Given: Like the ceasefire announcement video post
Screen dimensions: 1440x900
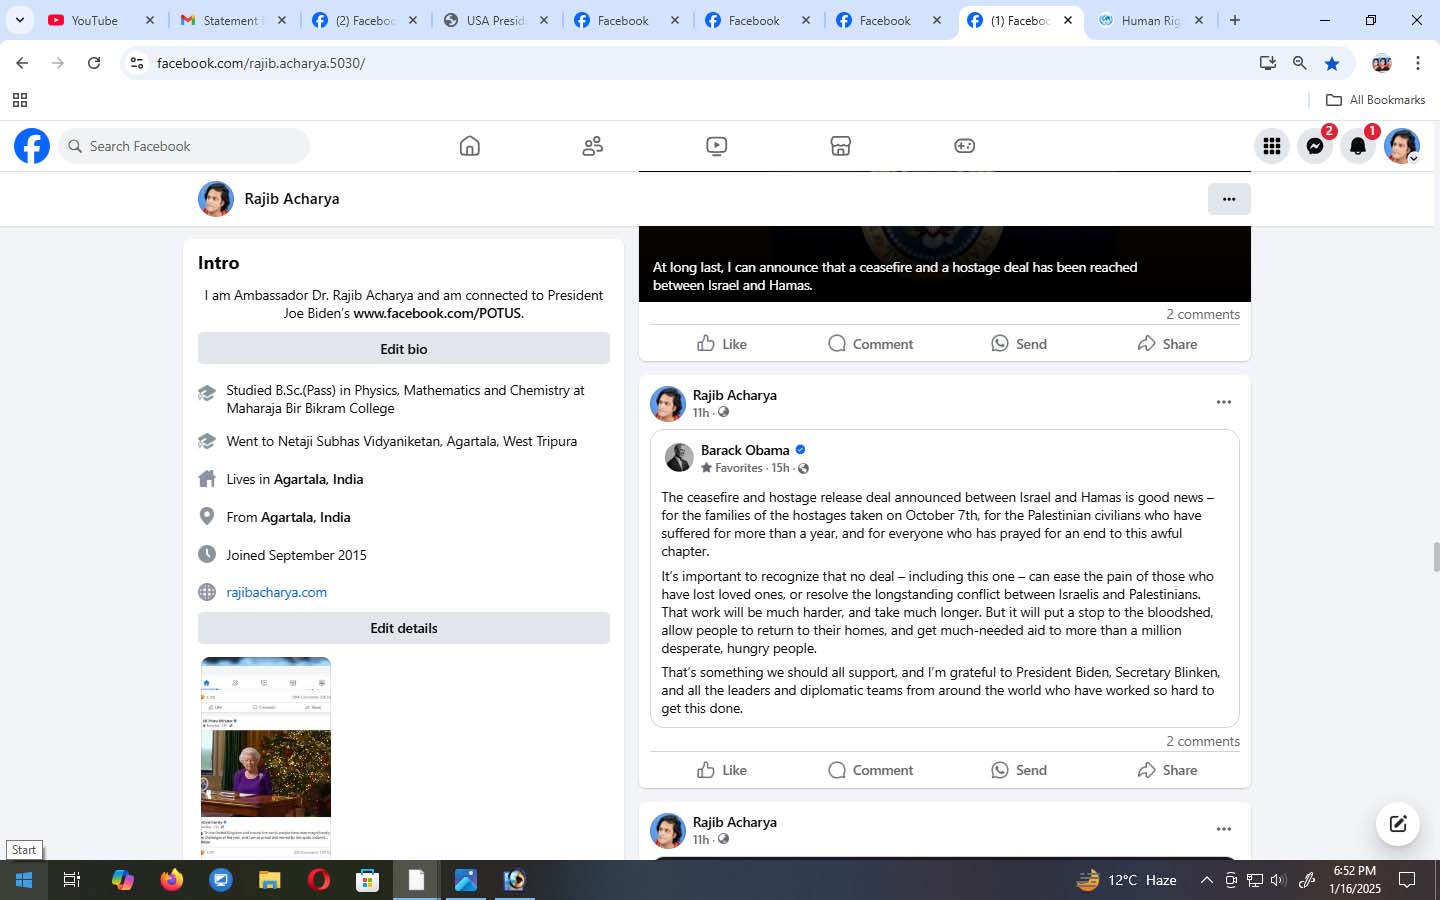Looking at the screenshot, I should coord(722,344).
